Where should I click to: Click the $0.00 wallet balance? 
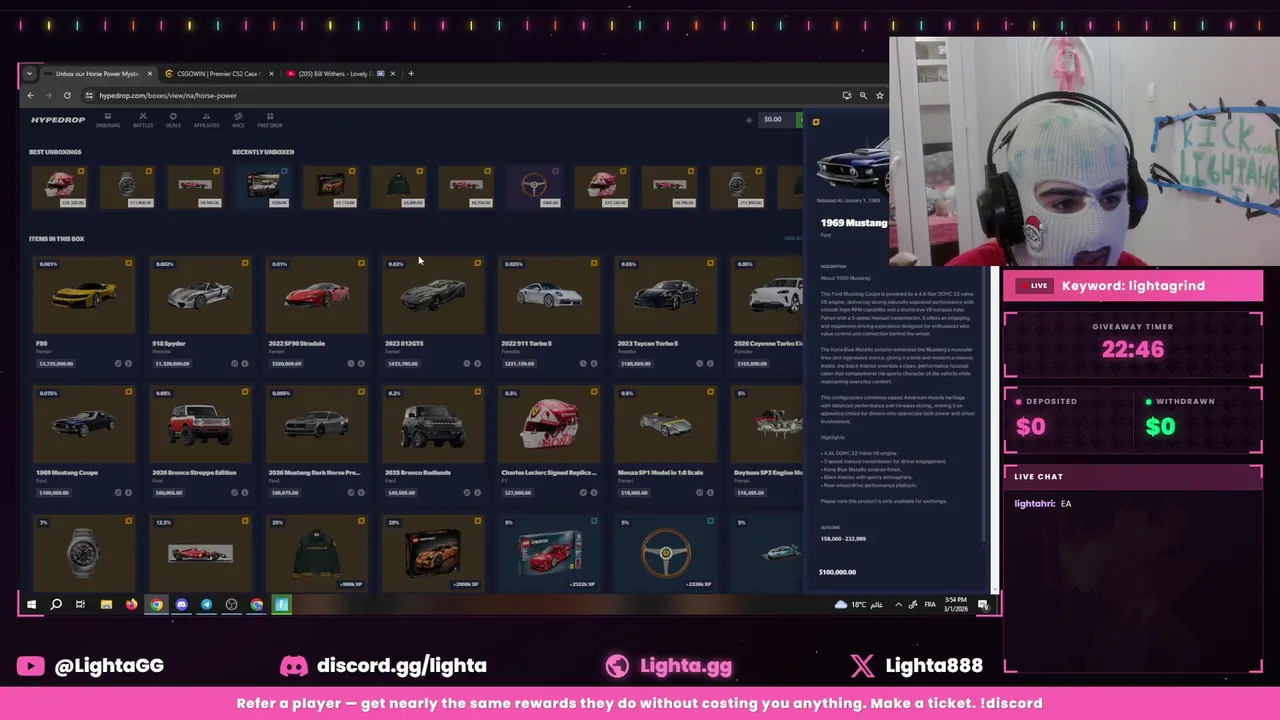[773, 120]
